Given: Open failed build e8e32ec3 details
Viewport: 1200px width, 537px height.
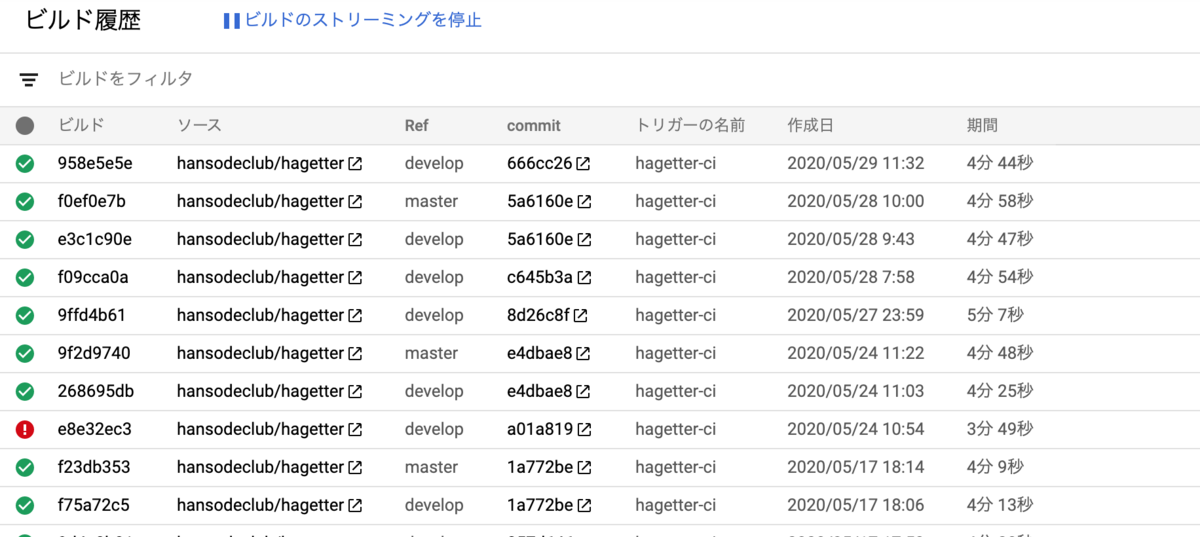Looking at the screenshot, I should [95, 429].
